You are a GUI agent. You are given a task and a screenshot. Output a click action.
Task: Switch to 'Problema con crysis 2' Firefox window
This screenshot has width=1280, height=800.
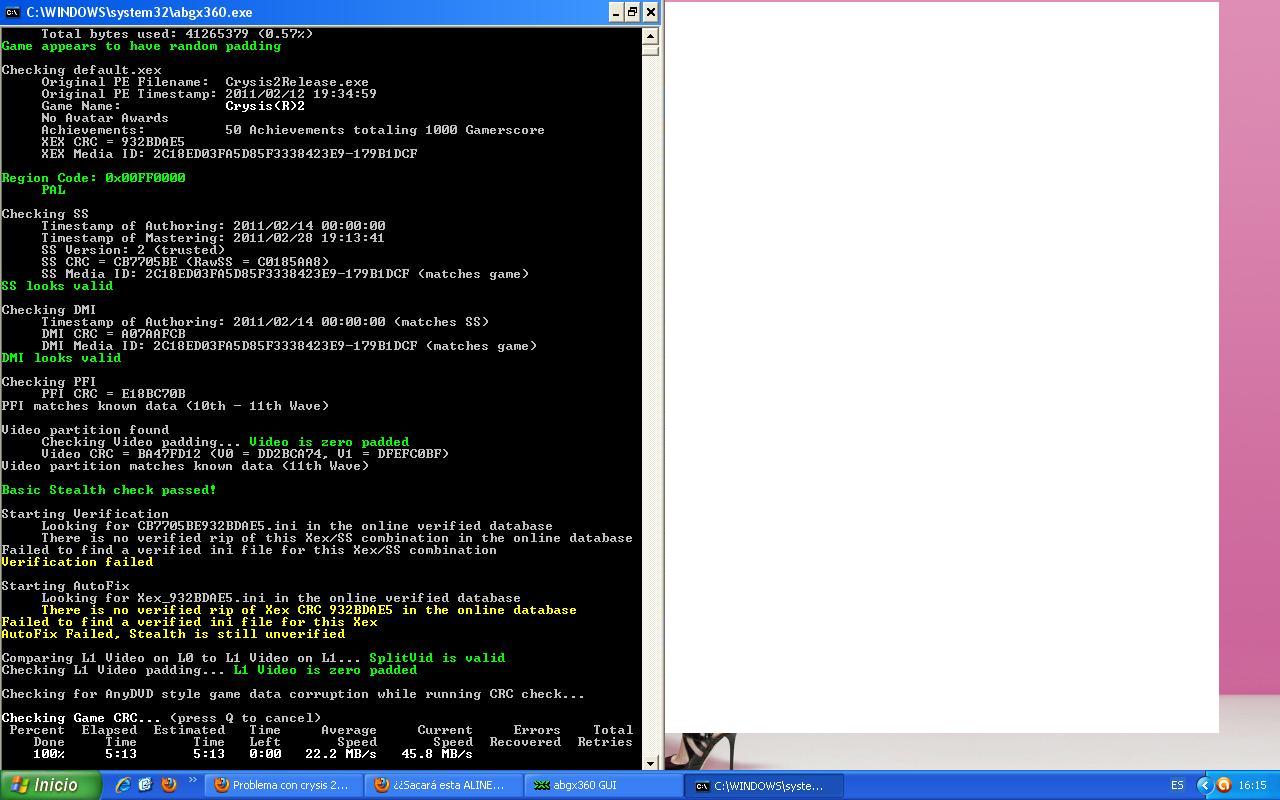(x=283, y=785)
